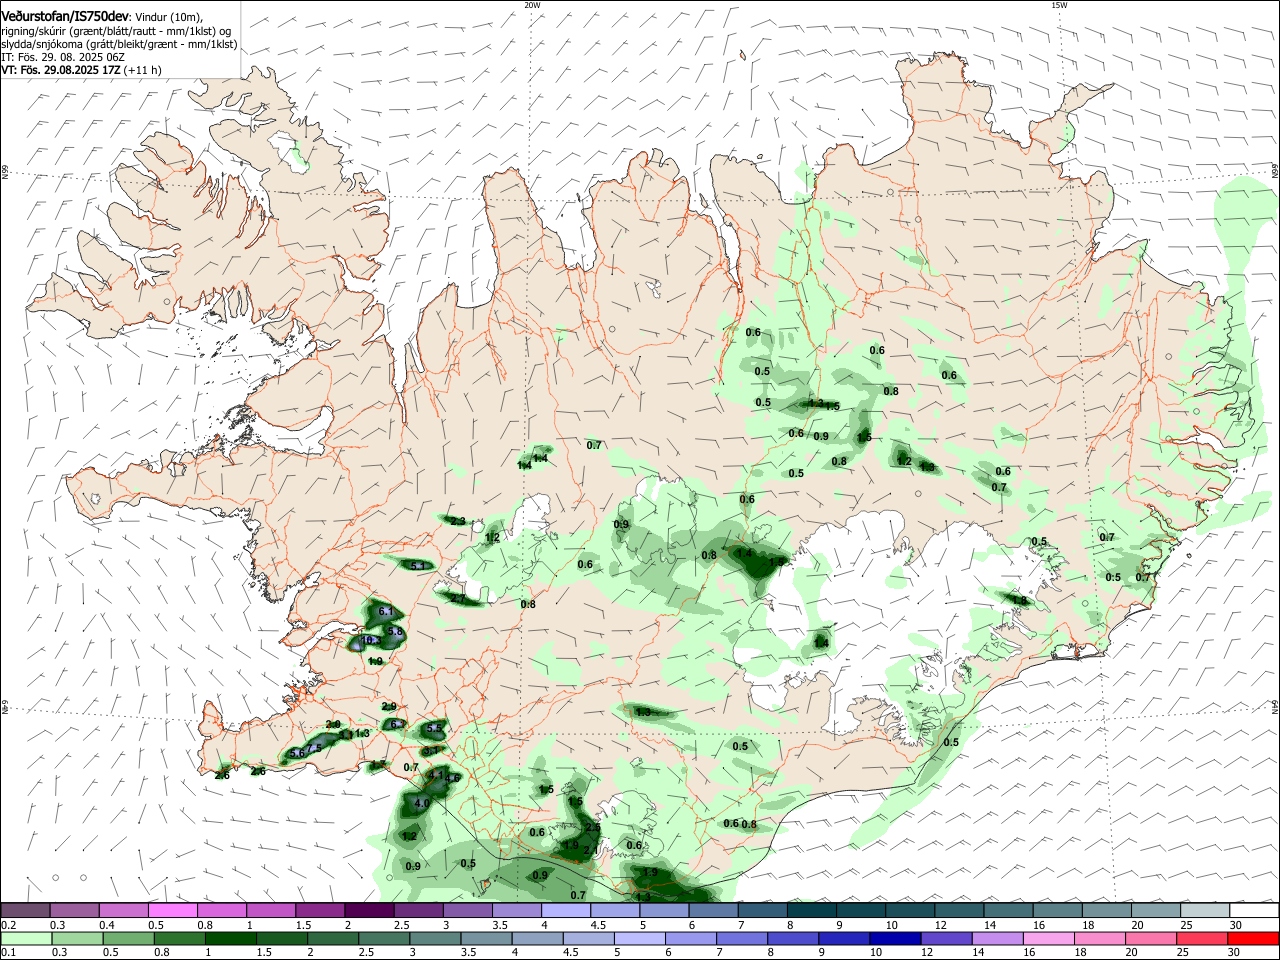Click the medium green swatch right of 0.5, lower legend row
This screenshot has height=960, width=1280.
tap(128, 938)
